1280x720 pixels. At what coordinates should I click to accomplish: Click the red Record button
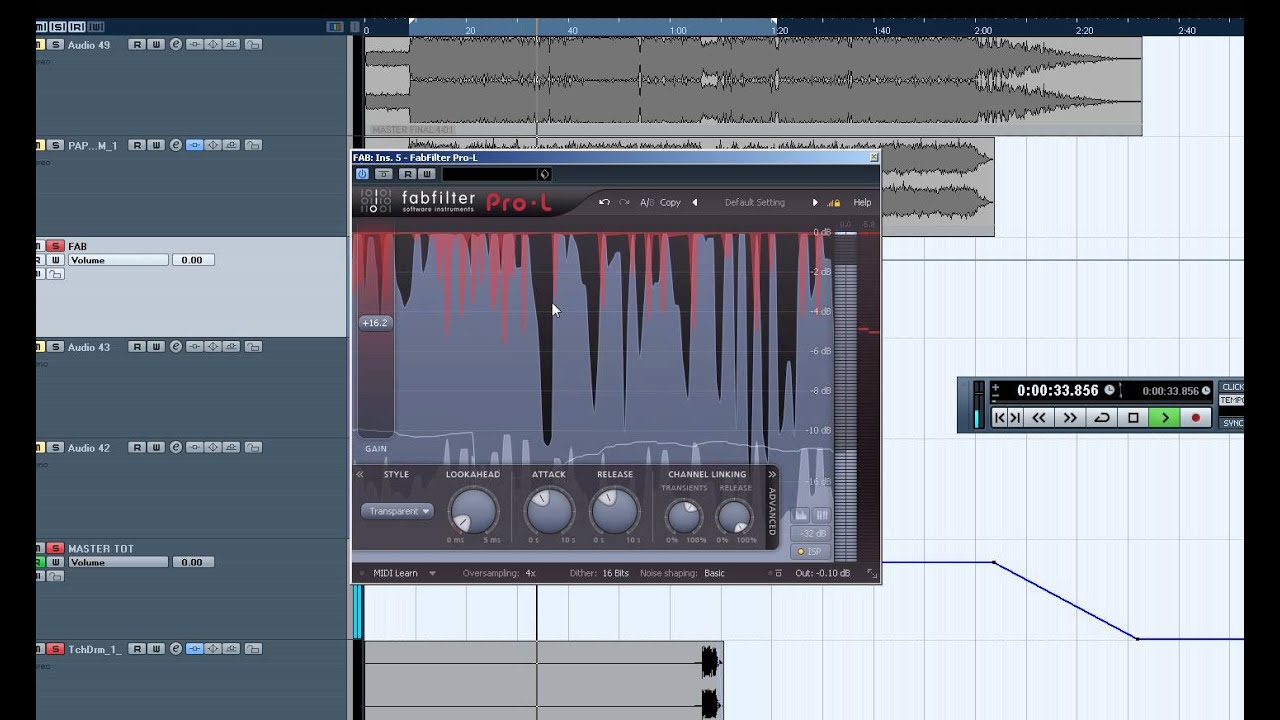1196,418
